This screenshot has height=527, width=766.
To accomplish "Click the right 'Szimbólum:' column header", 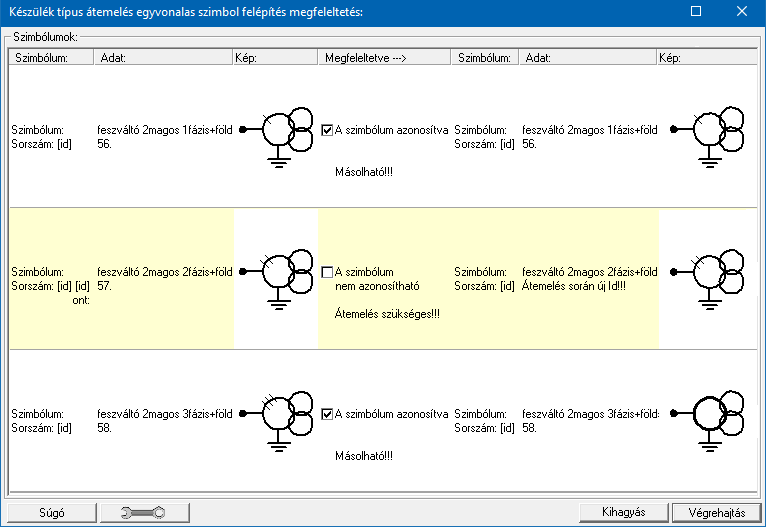I will coord(485,58).
